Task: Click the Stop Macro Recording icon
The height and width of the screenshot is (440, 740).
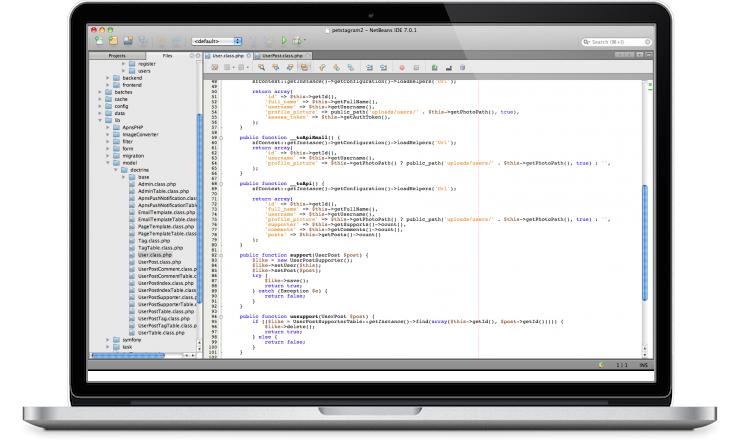Action: 416,68
